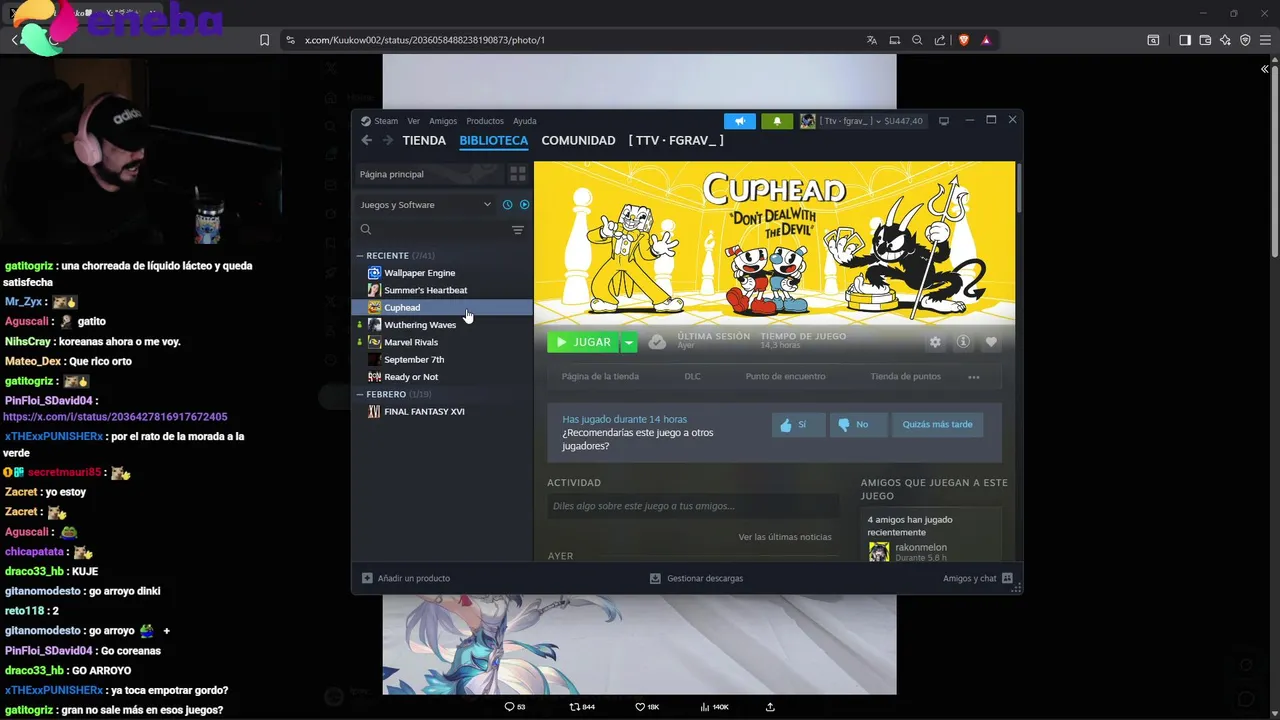Open TTV · FGRAV_ profile tab
1280x720 pixels.
[676, 141]
